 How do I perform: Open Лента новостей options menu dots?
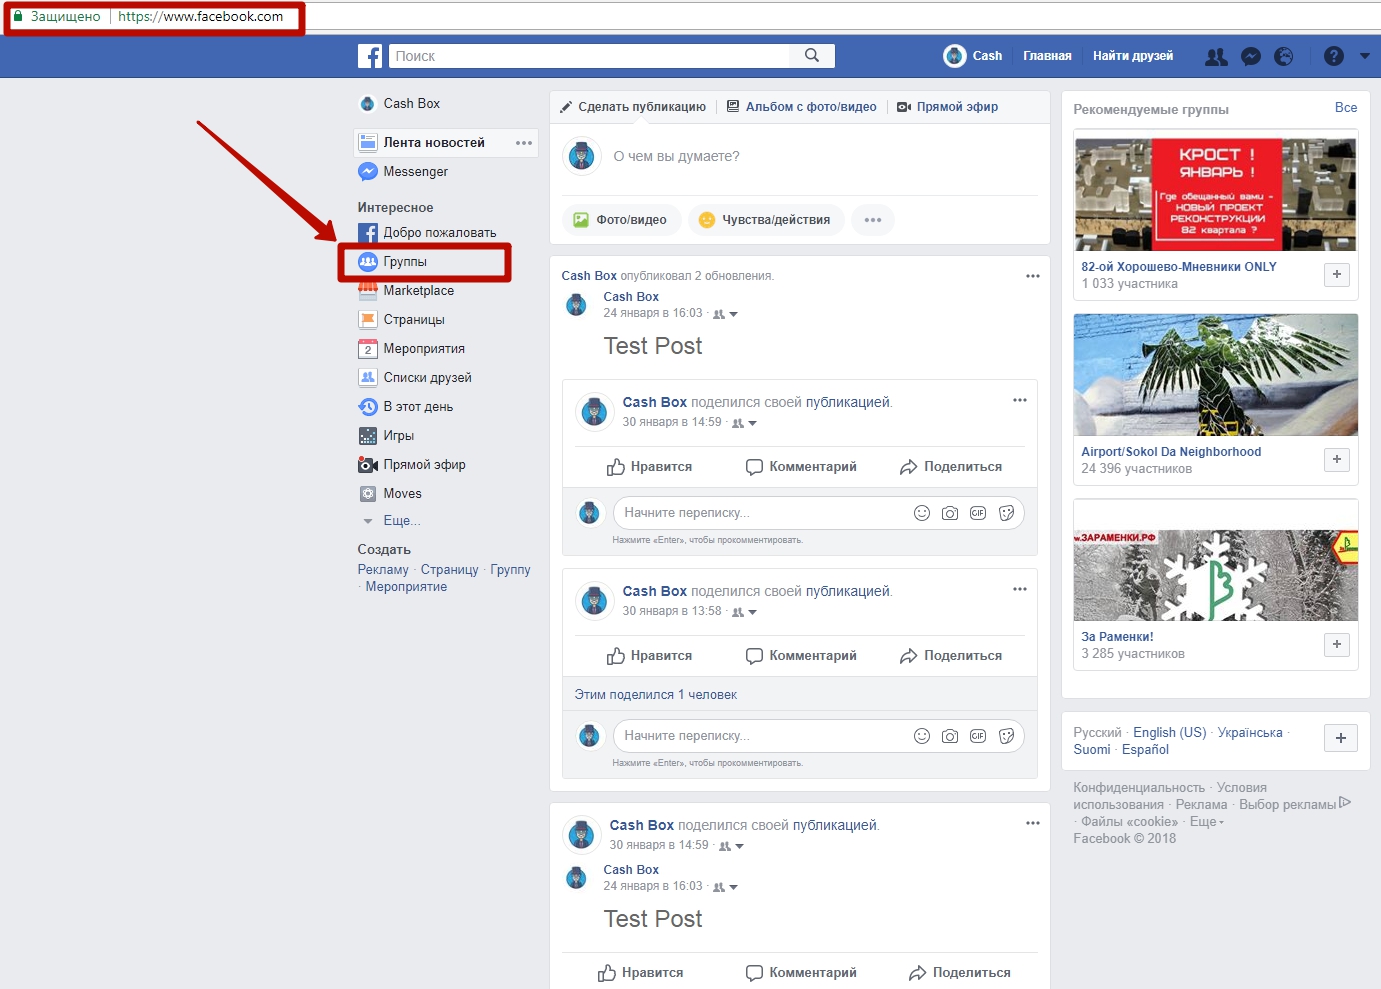click(x=524, y=143)
